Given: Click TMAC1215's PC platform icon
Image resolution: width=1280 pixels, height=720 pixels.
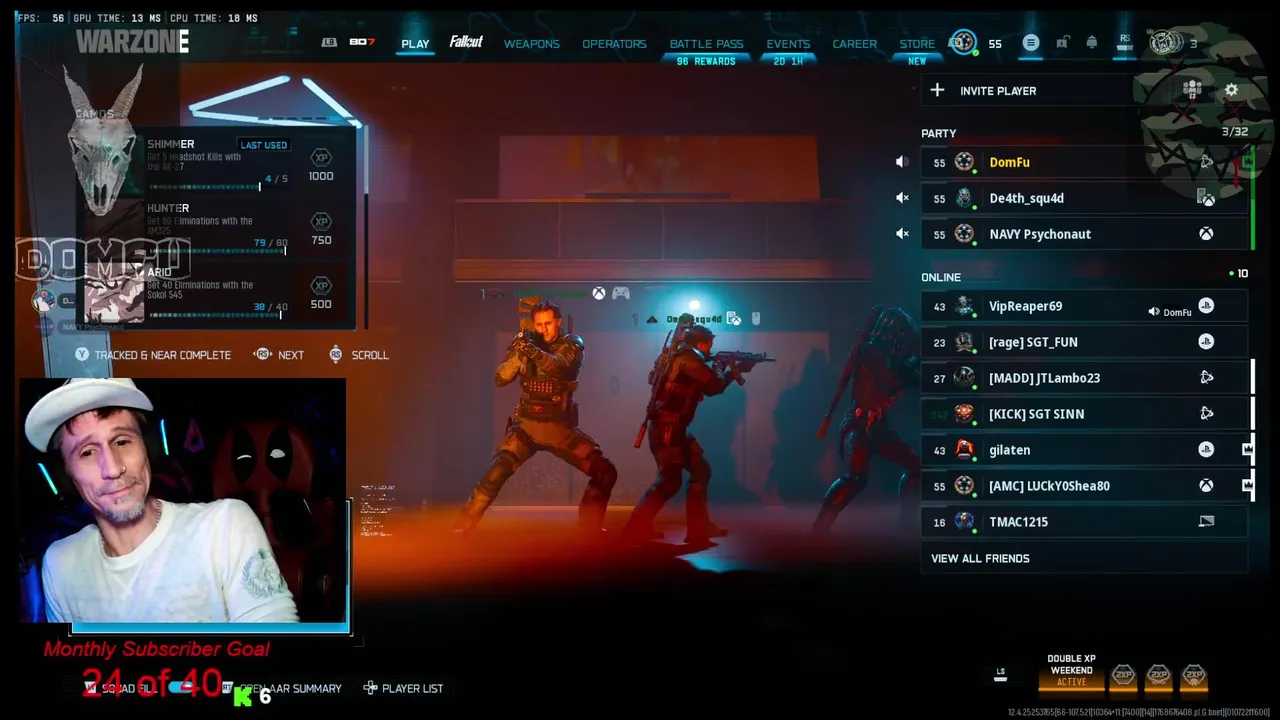Looking at the screenshot, I should [1206, 521].
